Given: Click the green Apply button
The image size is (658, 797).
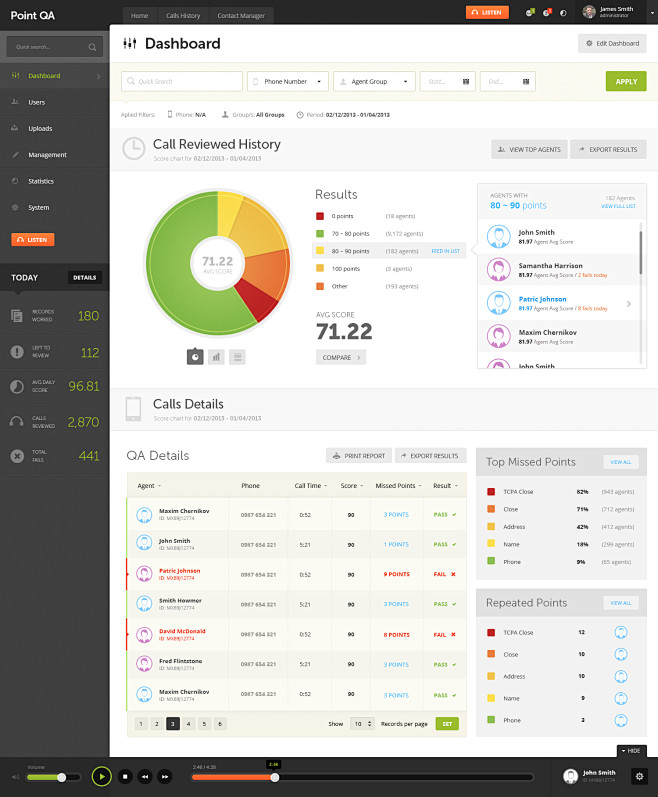Looking at the screenshot, I should point(626,81).
